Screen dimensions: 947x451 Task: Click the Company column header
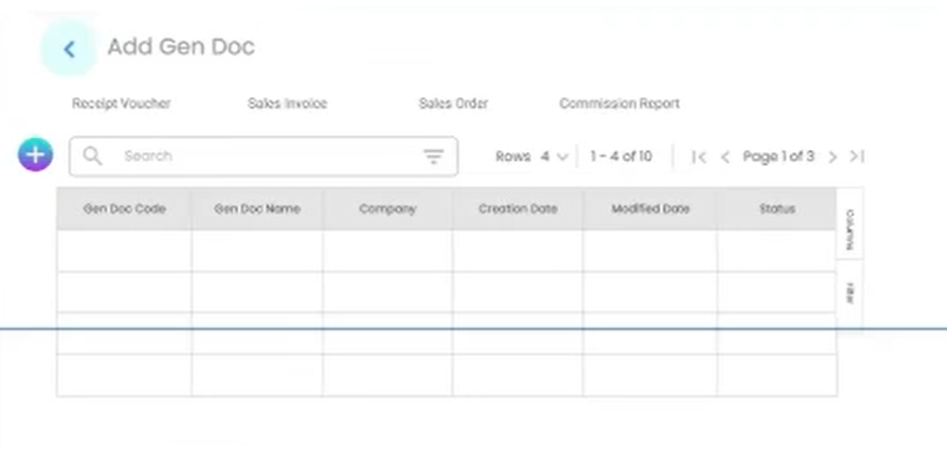[387, 209]
